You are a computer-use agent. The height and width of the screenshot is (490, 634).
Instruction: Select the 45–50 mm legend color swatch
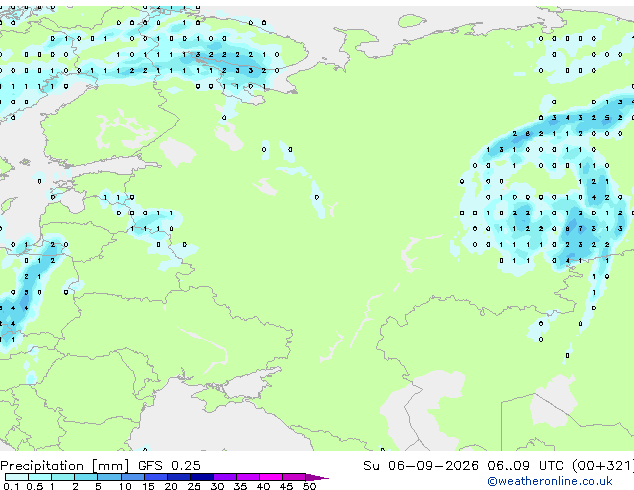pos(294,477)
